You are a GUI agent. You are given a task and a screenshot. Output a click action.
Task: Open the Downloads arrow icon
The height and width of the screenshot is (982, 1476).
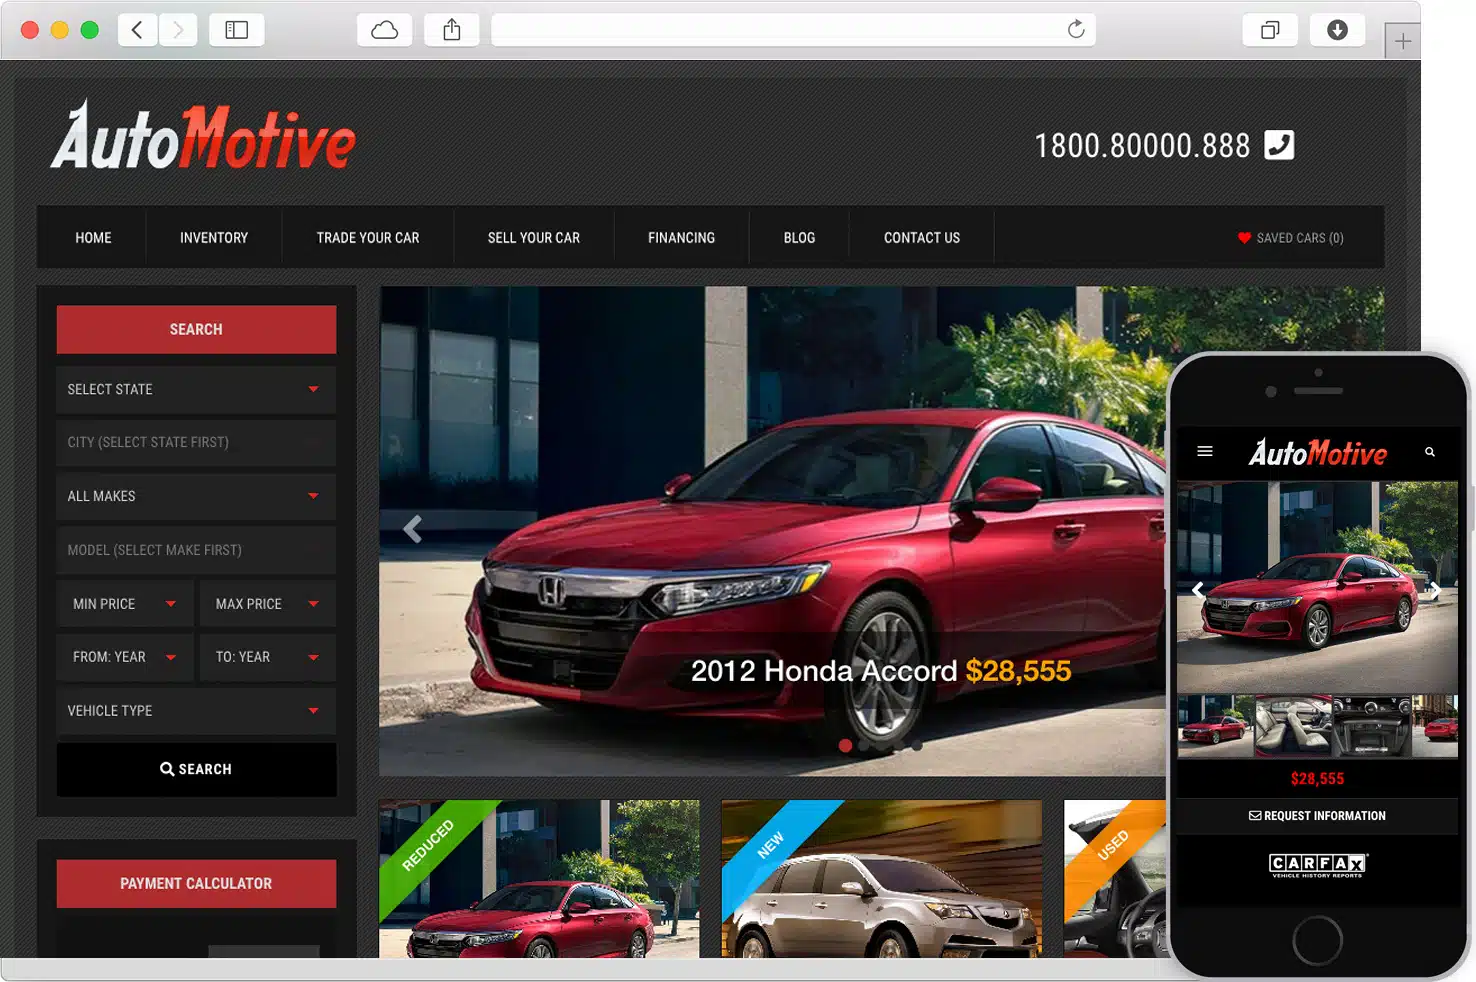pos(1337,30)
